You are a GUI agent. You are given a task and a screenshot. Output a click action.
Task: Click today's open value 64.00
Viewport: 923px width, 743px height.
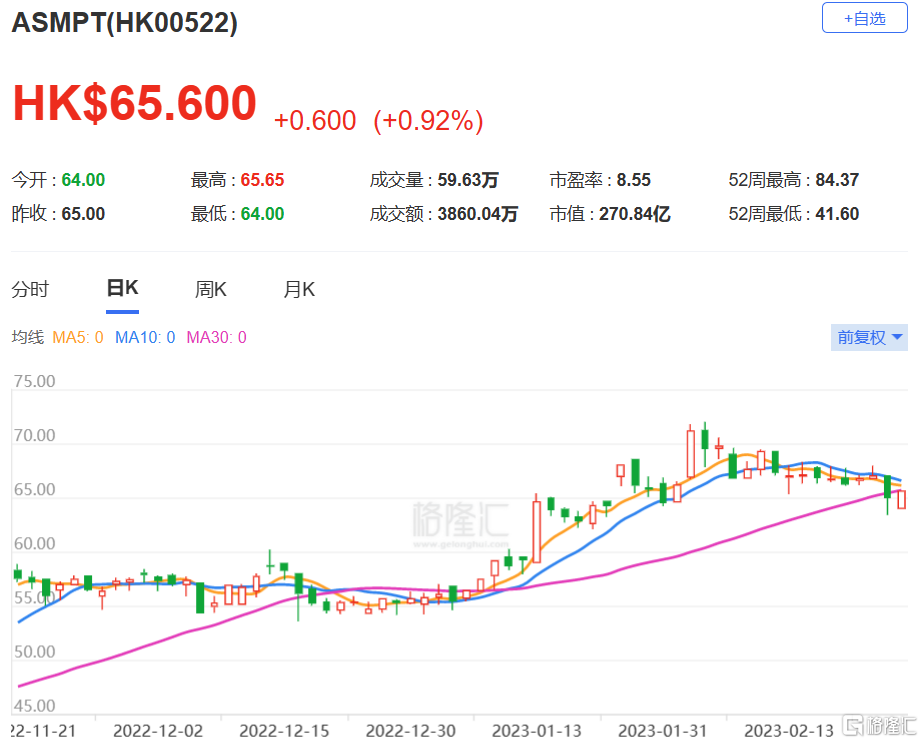pyautogui.click(x=84, y=180)
